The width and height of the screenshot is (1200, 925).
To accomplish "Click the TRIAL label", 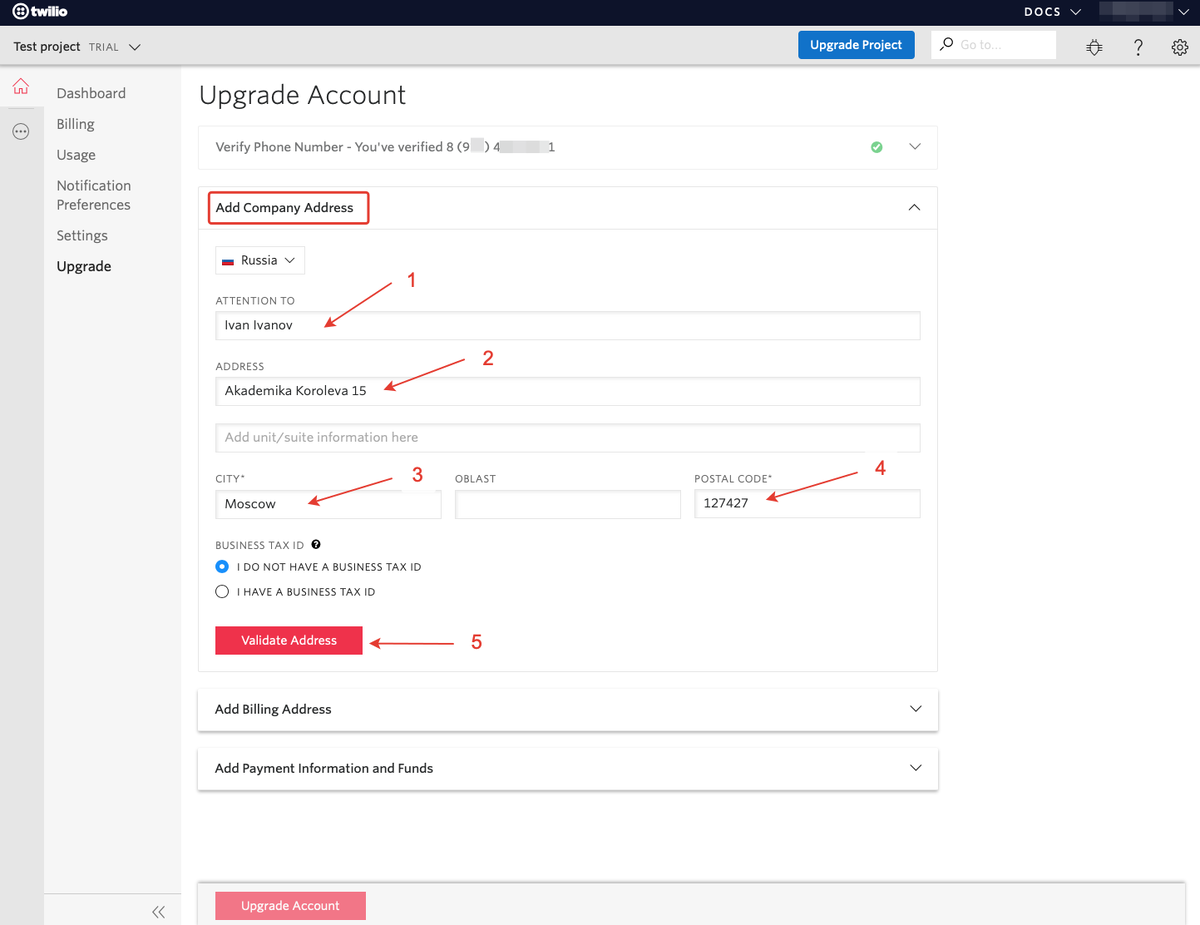I will click(104, 47).
